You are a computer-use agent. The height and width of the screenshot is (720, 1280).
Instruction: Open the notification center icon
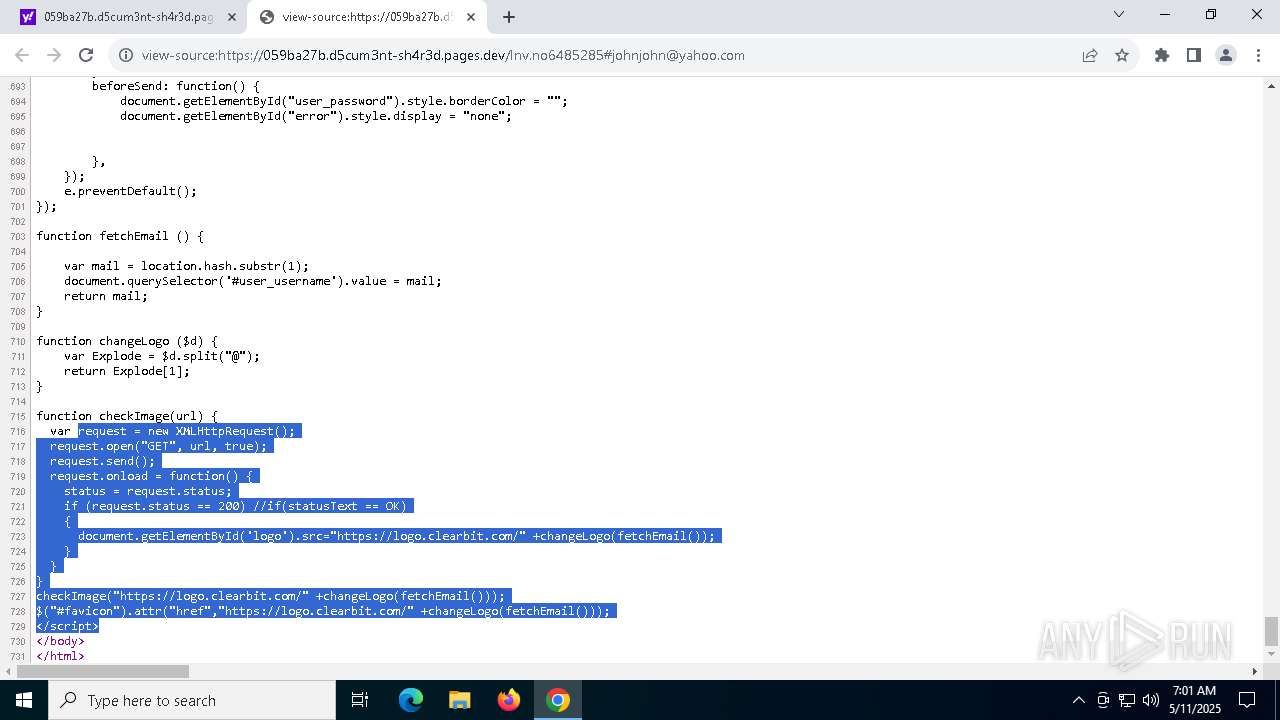coord(1247,700)
